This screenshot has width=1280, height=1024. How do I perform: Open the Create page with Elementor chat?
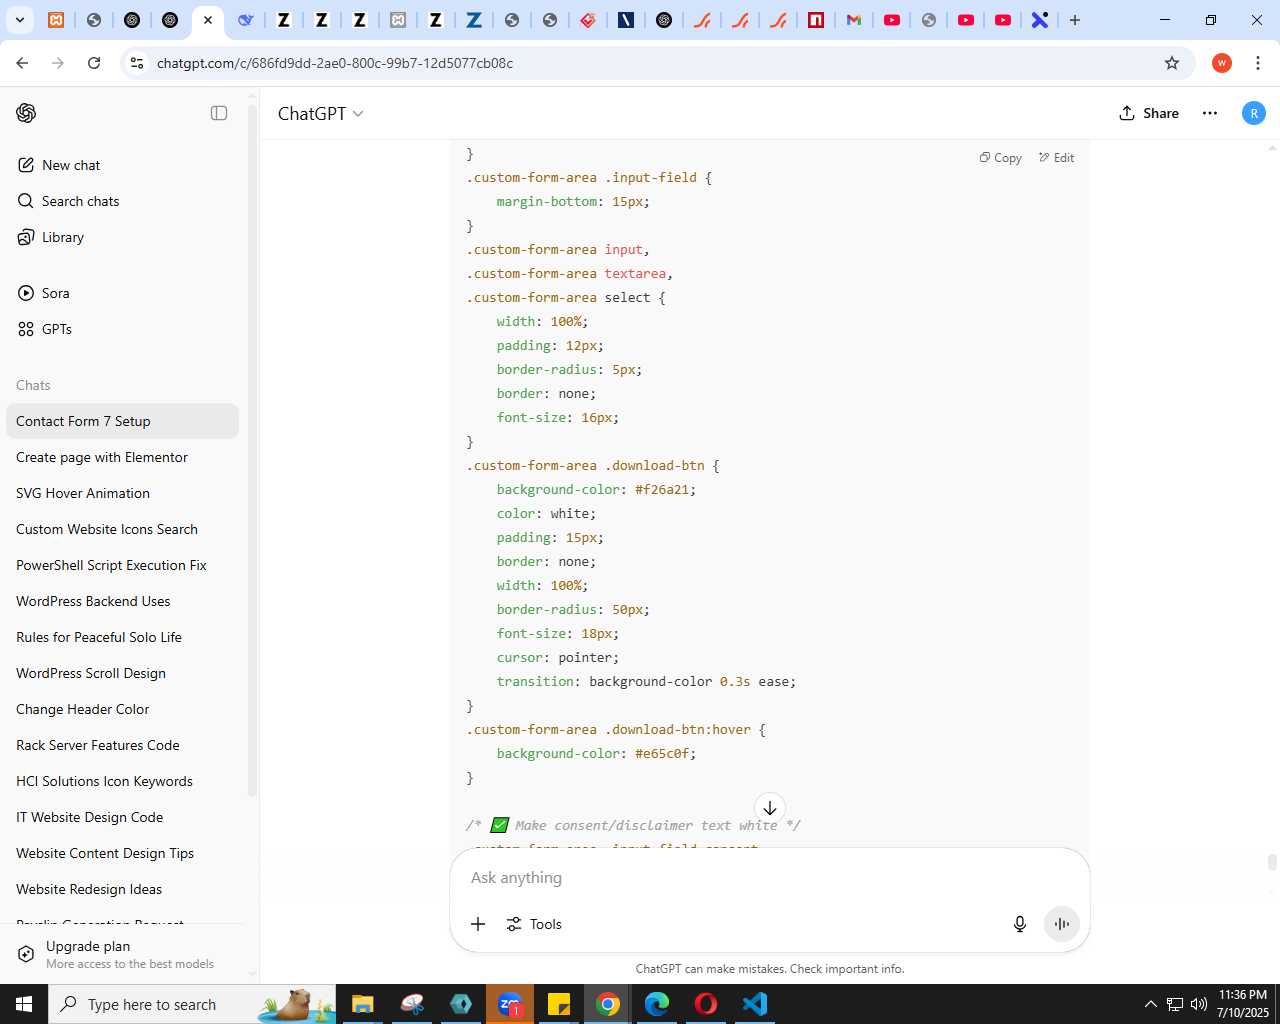122,457
